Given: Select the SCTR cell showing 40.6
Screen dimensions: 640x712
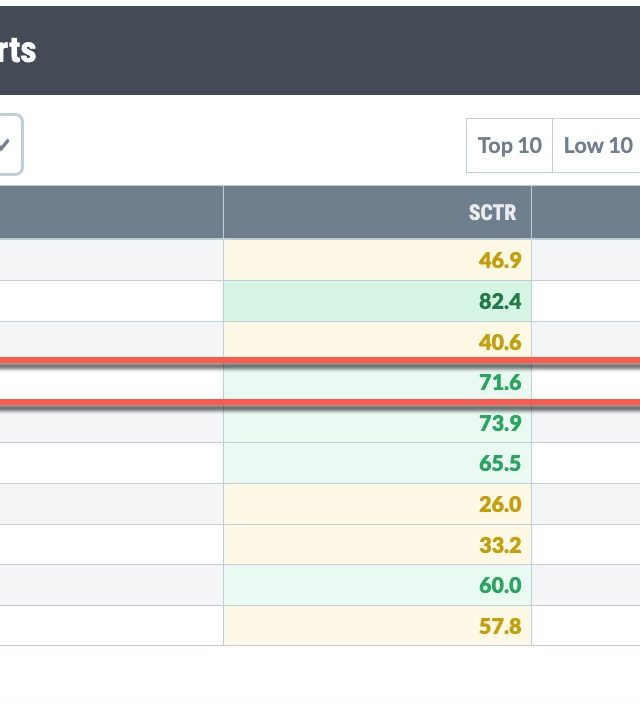Looking at the screenshot, I should [499, 342].
